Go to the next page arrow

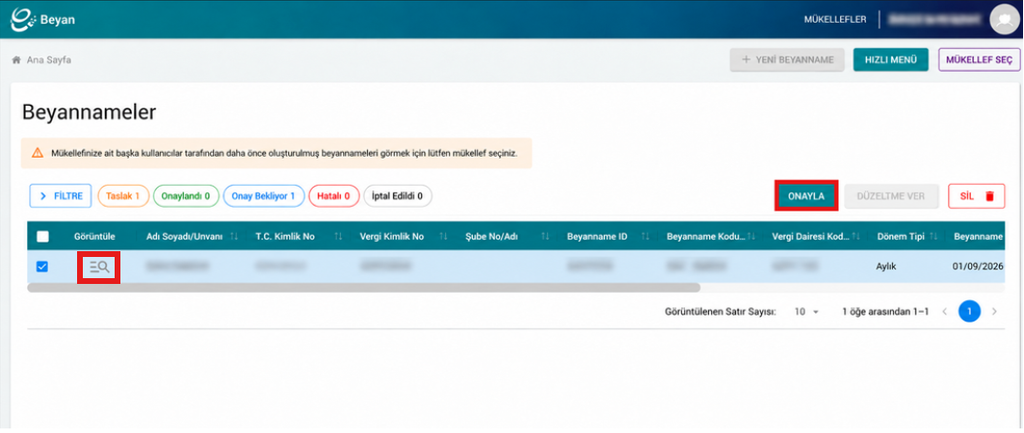point(994,312)
